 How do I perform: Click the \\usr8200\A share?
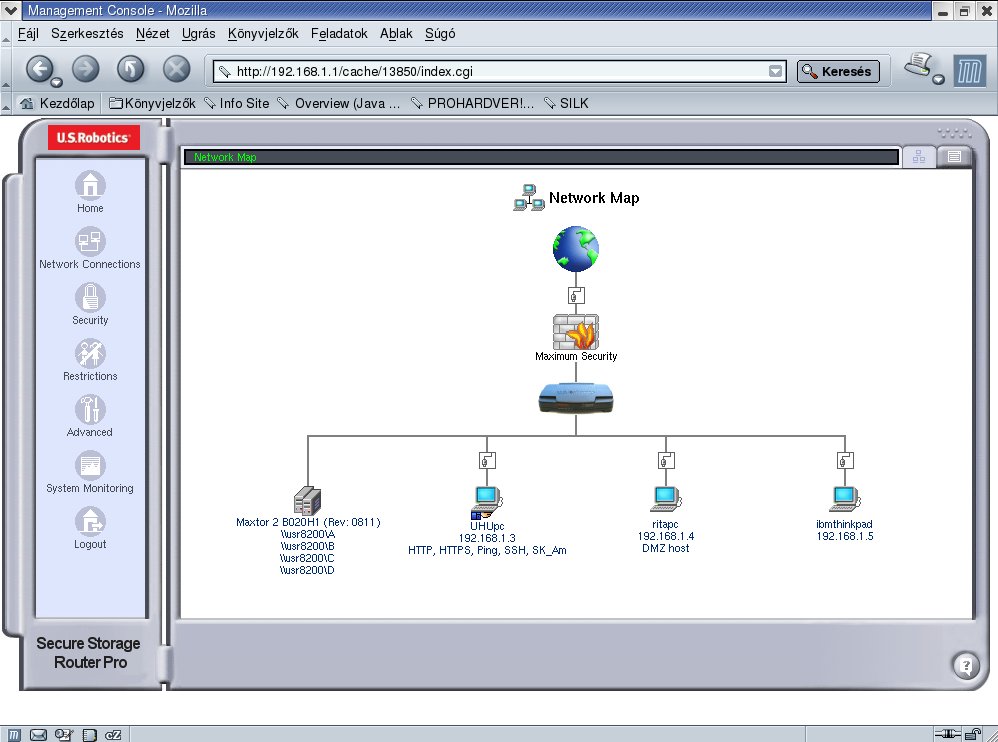click(307, 534)
